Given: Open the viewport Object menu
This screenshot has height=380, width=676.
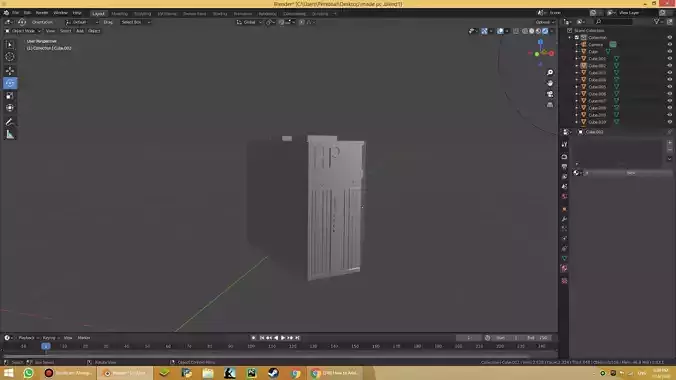Looking at the screenshot, I should 94,31.
